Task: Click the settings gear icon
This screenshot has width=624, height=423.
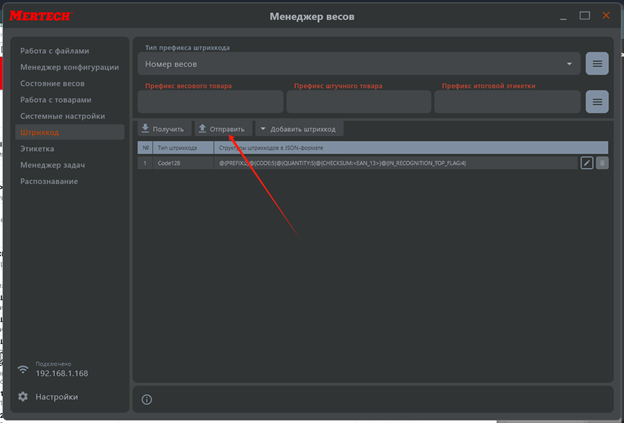Action: (x=23, y=397)
